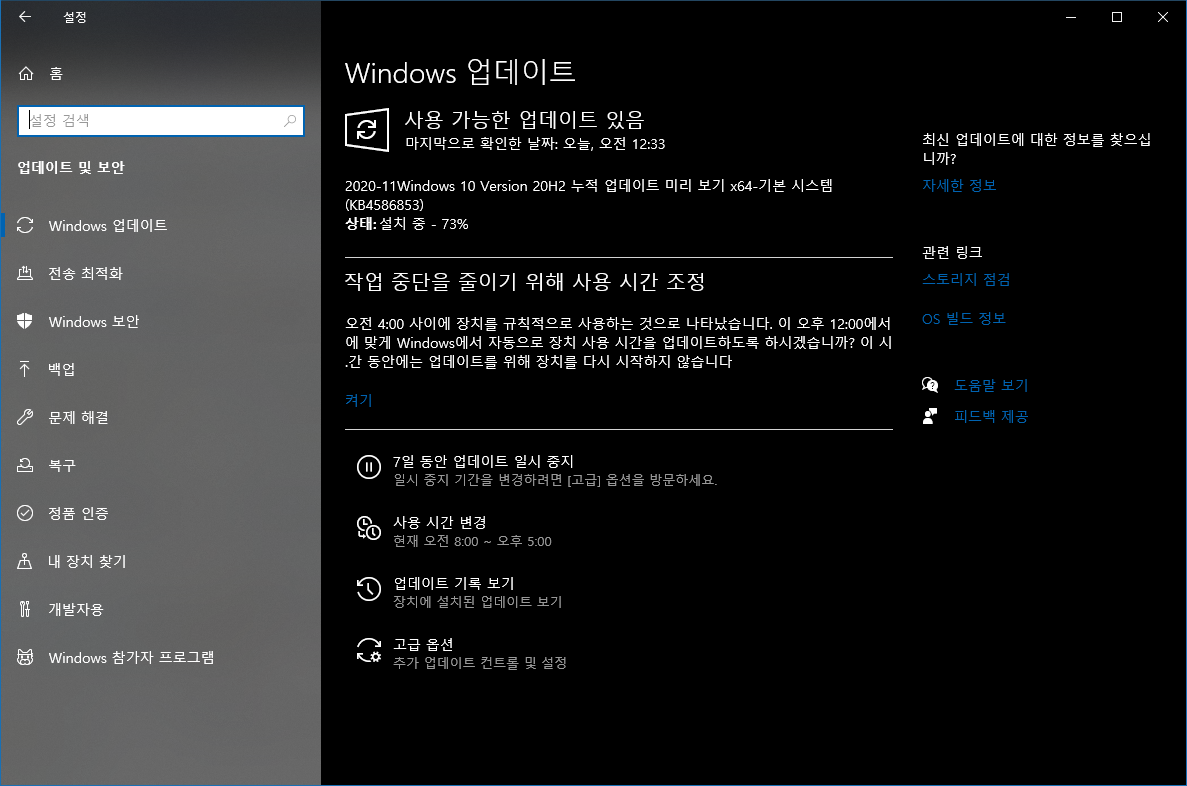Click the 관련 링크 heading
The height and width of the screenshot is (786, 1187).
(x=952, y=251)
